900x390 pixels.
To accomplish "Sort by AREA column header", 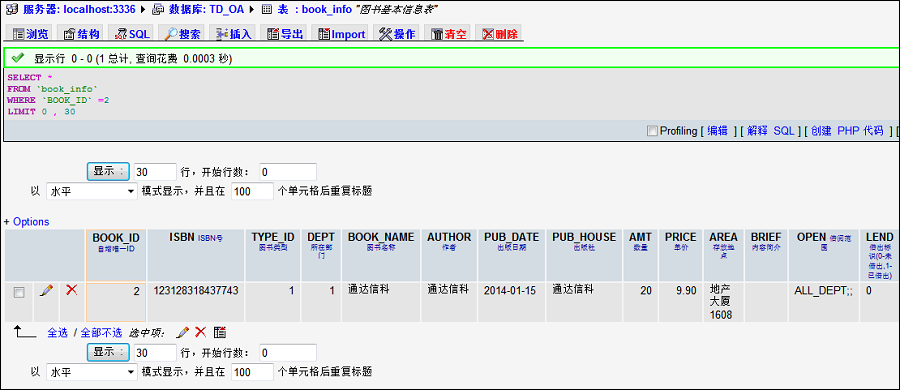I will click(723, 237).
